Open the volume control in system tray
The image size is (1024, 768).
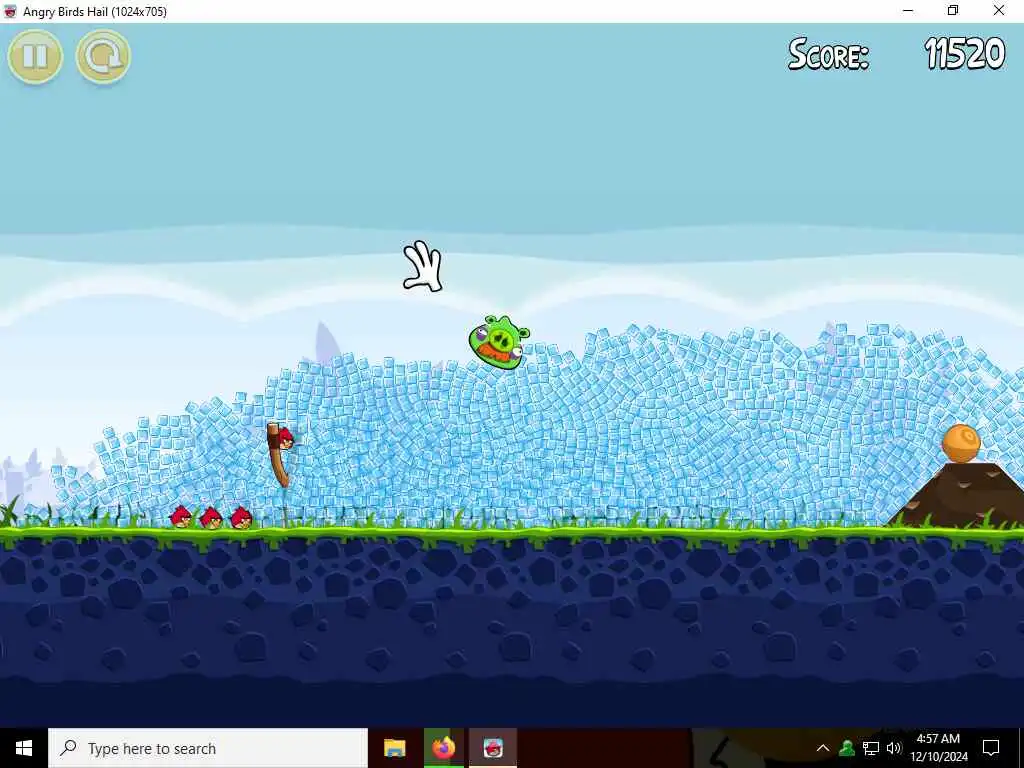coord(894,748)
